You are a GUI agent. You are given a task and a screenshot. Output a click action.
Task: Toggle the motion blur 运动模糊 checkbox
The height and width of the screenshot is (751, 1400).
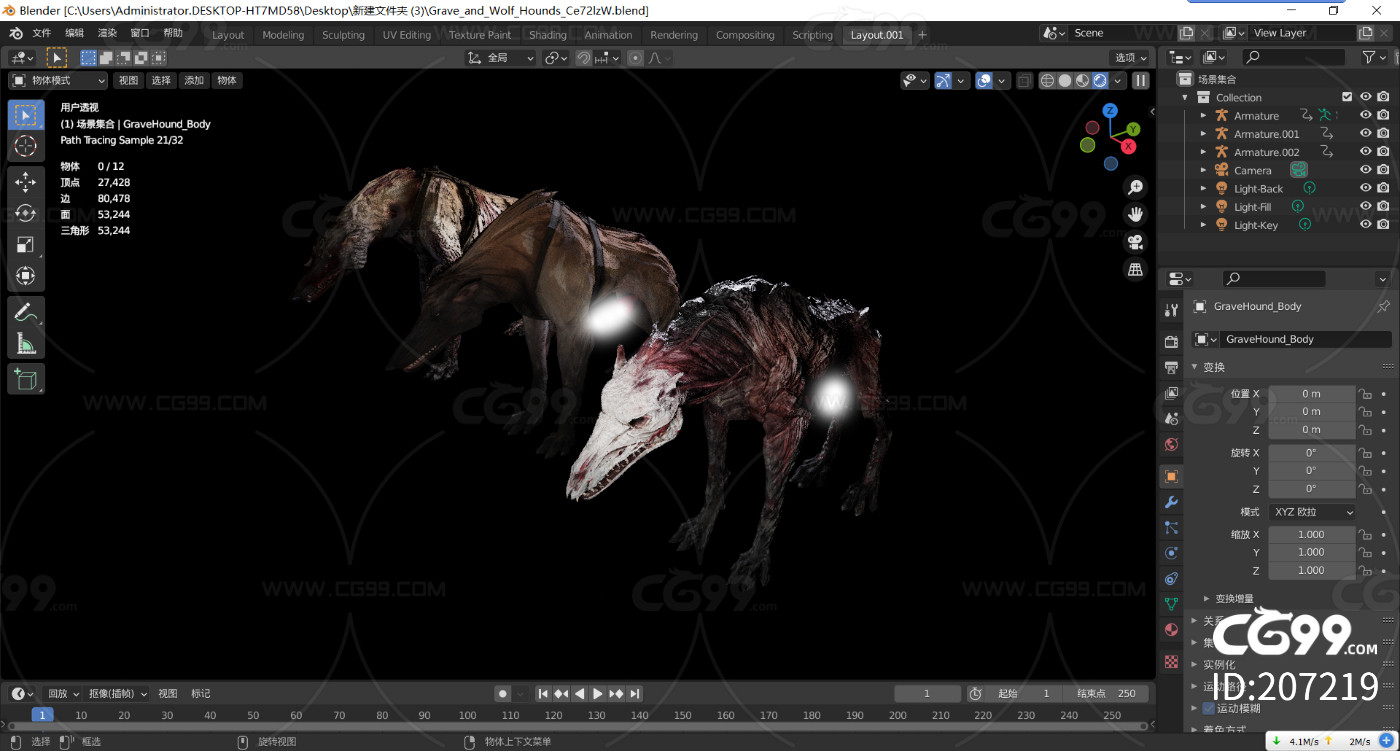point(1208,708)
